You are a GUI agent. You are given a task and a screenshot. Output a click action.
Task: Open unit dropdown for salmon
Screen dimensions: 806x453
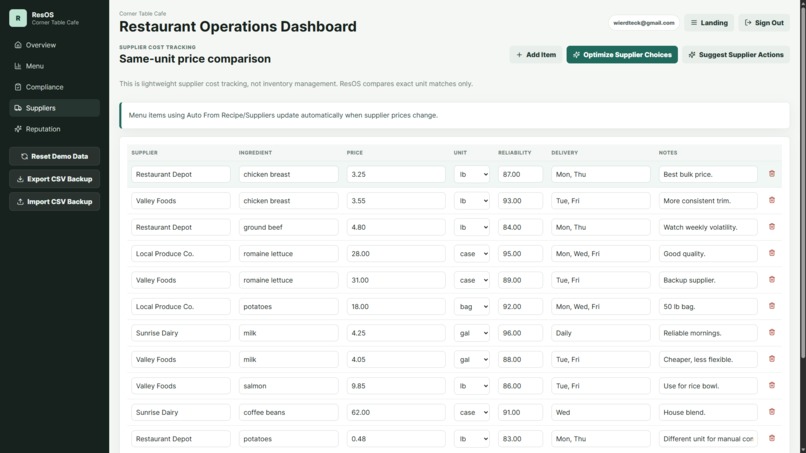(472, 386)
